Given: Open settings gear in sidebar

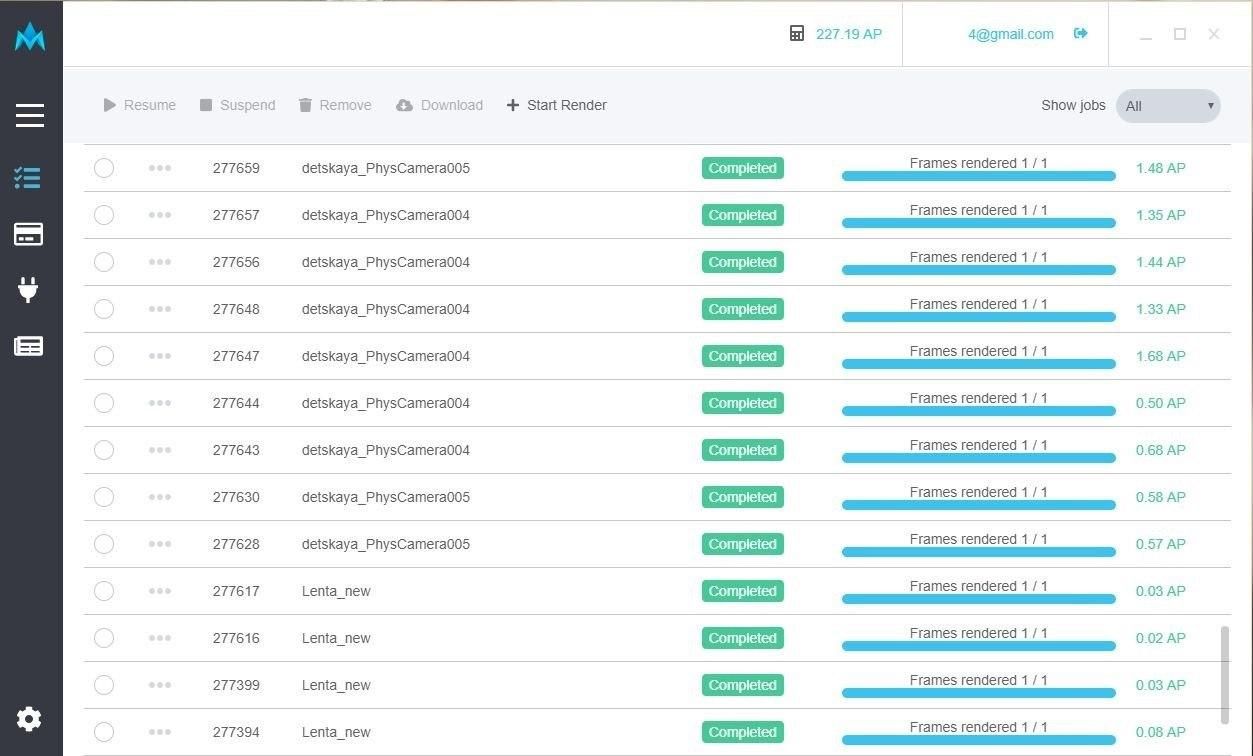Looking at the screenshot, I should click(29, 718).
